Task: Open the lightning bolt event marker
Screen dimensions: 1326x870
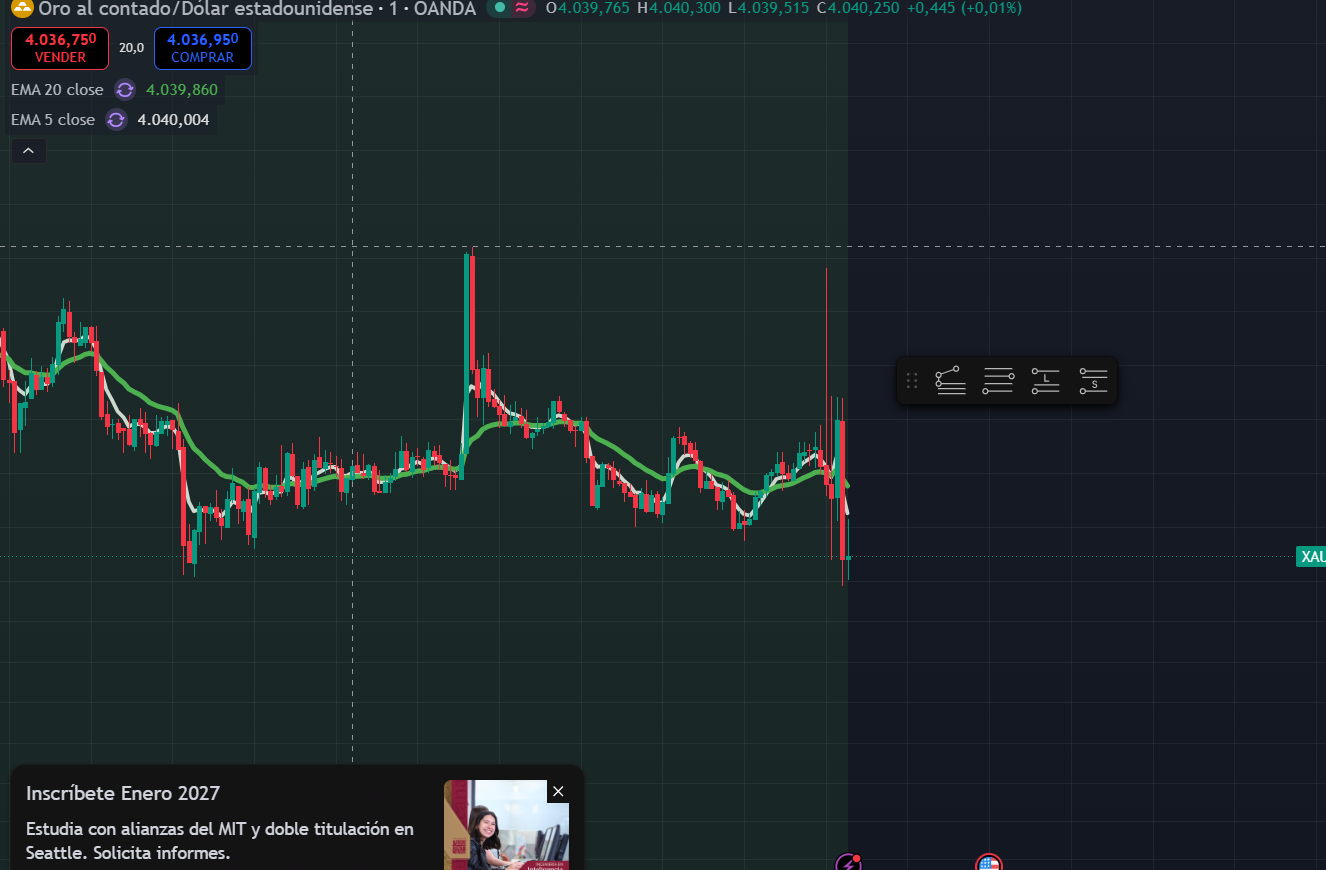Action: point(848,863)
